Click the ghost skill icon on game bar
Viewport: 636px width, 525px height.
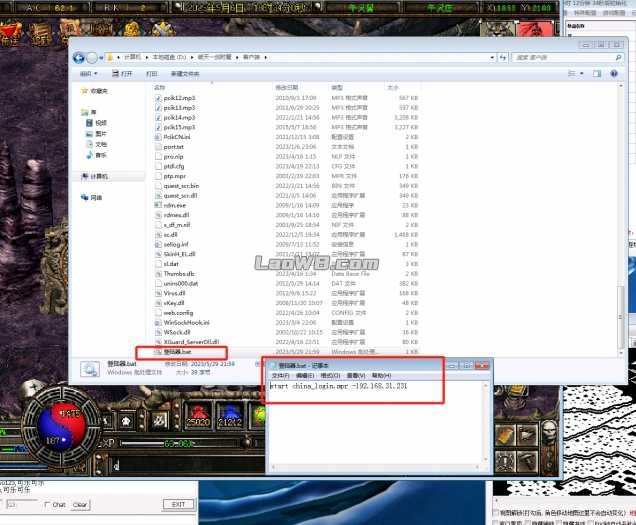(x=127, y=421)
